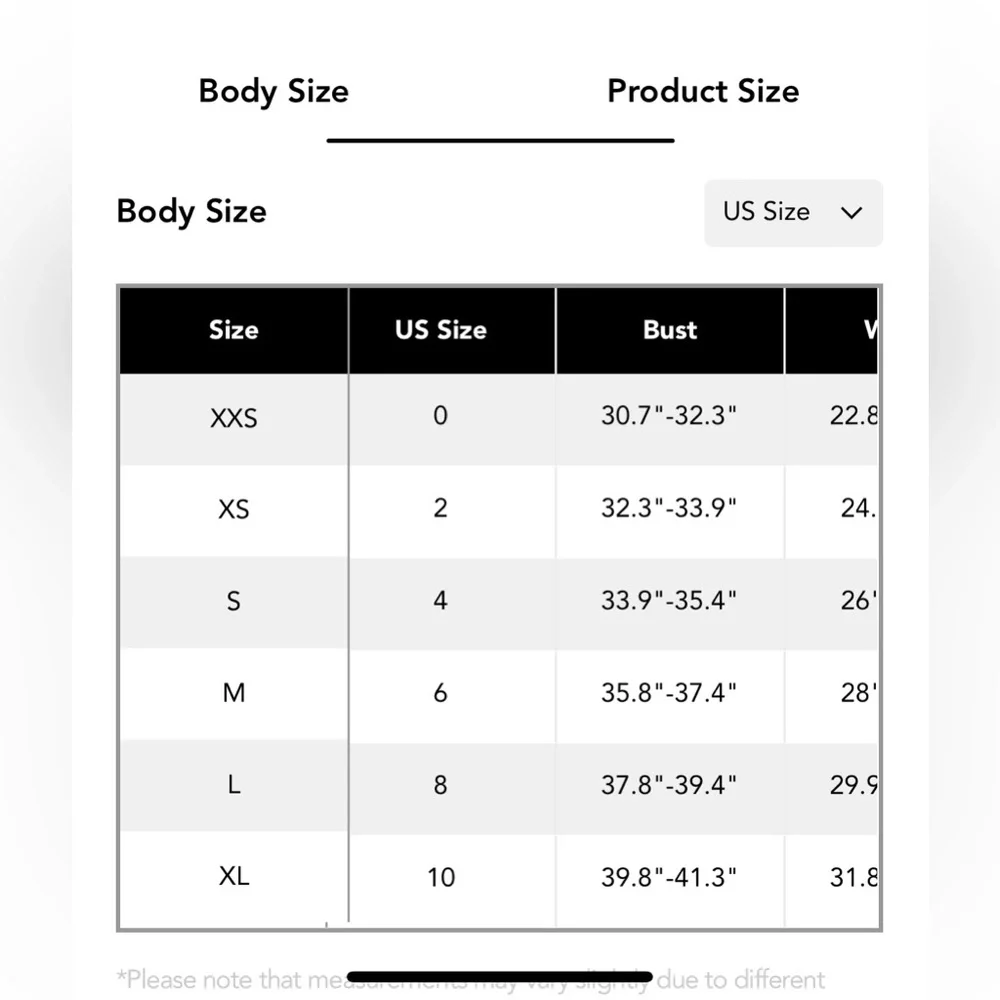Screen dimensions: 1000x1000
Task: Select the M size label
Action: 234,692
